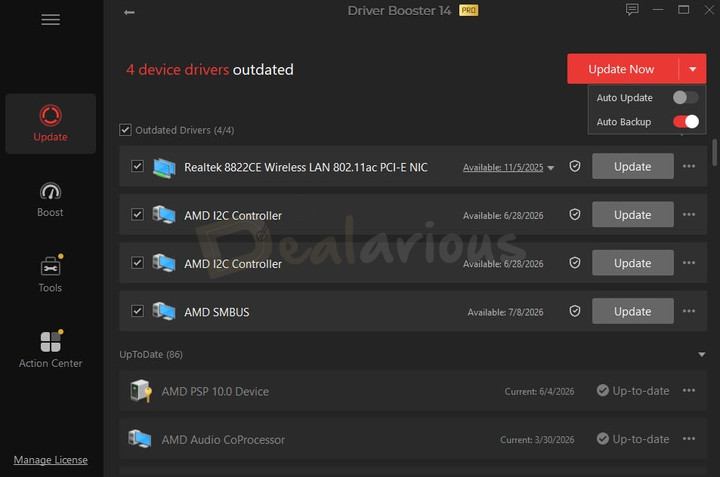Click second AMD I2C Controller shield icon
The height and width of the screenshot is (477, 720).
[574, 263]
